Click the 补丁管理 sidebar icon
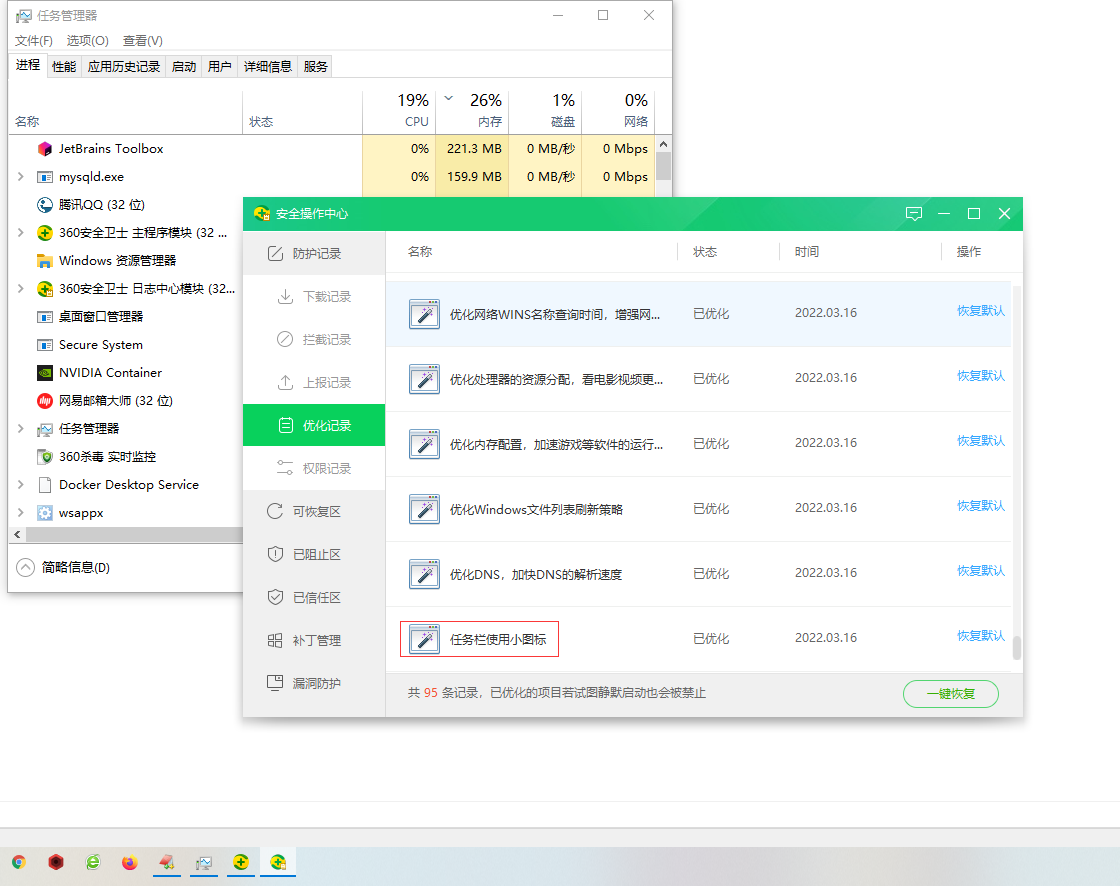Screen dimensions: 1120x886 point(275,641)
